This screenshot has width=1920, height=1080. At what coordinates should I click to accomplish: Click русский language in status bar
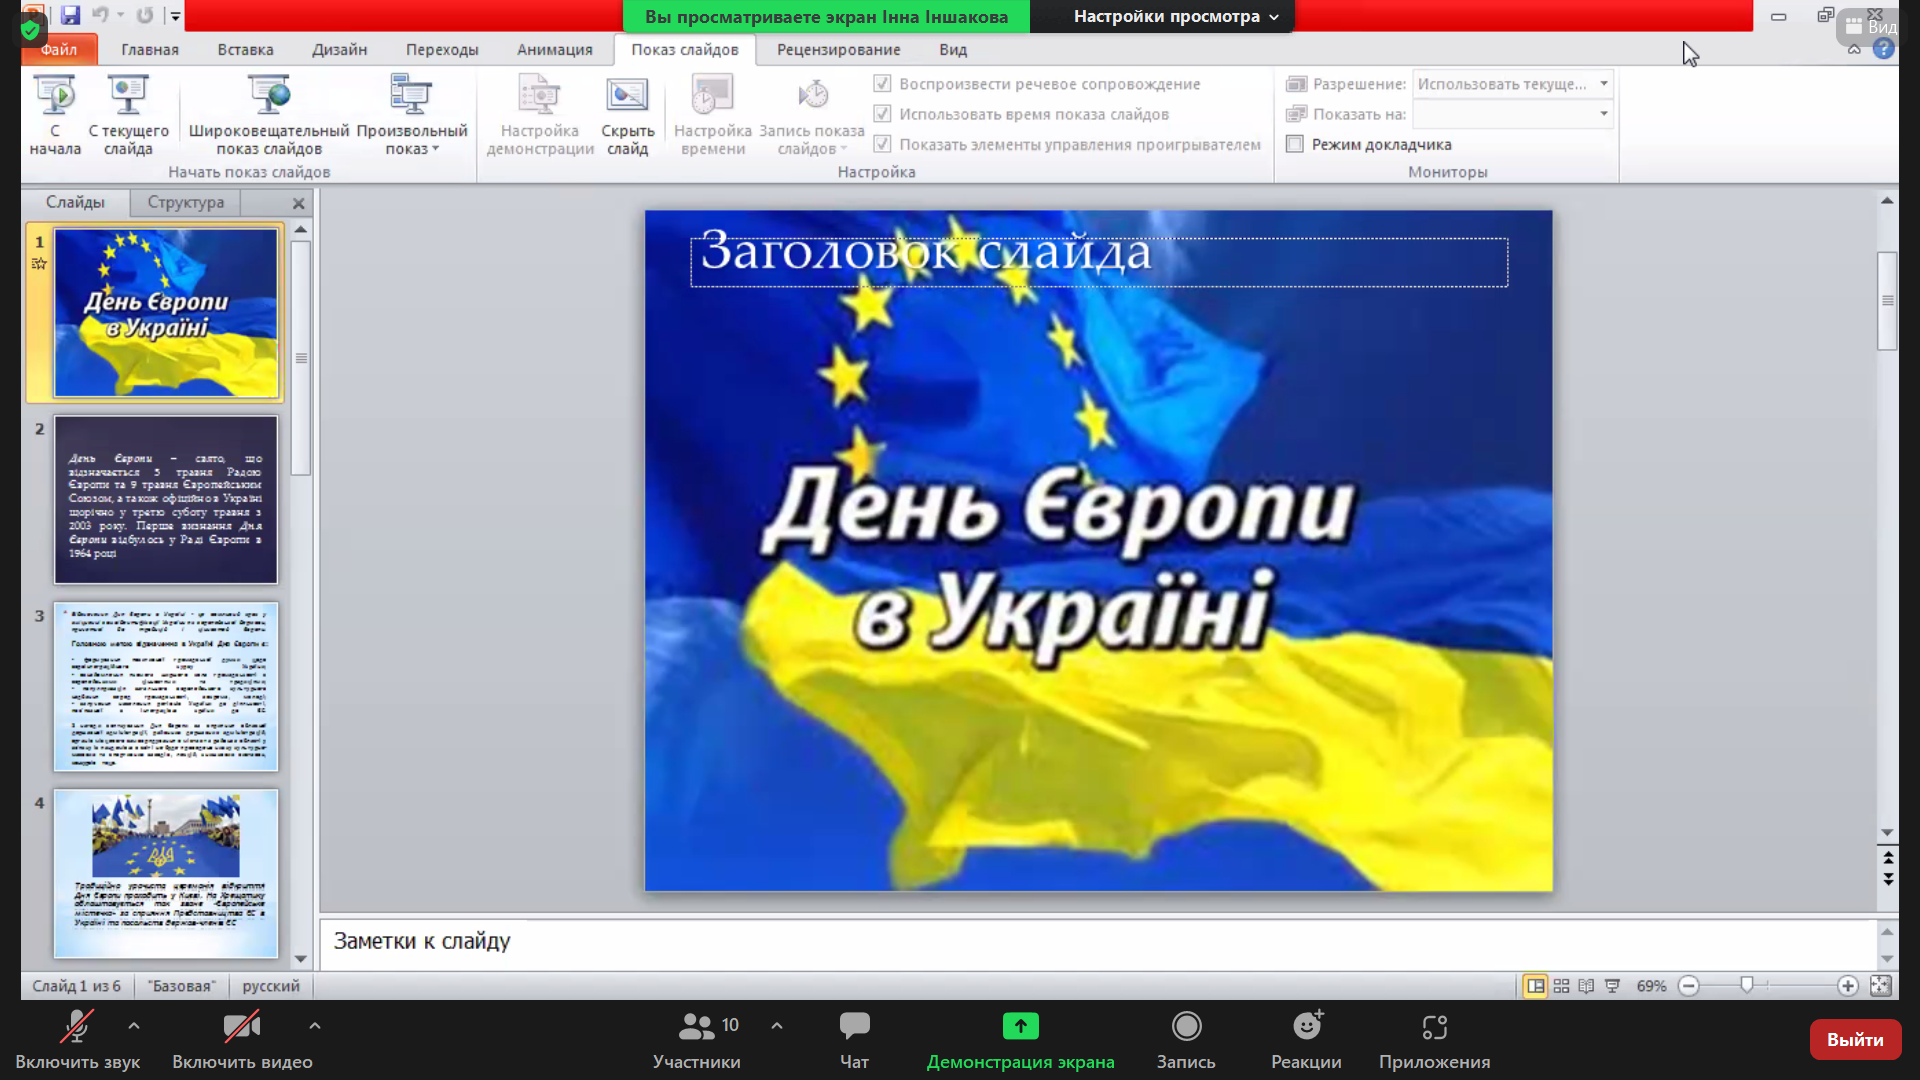pyautogui.click(x=271, y=986)
